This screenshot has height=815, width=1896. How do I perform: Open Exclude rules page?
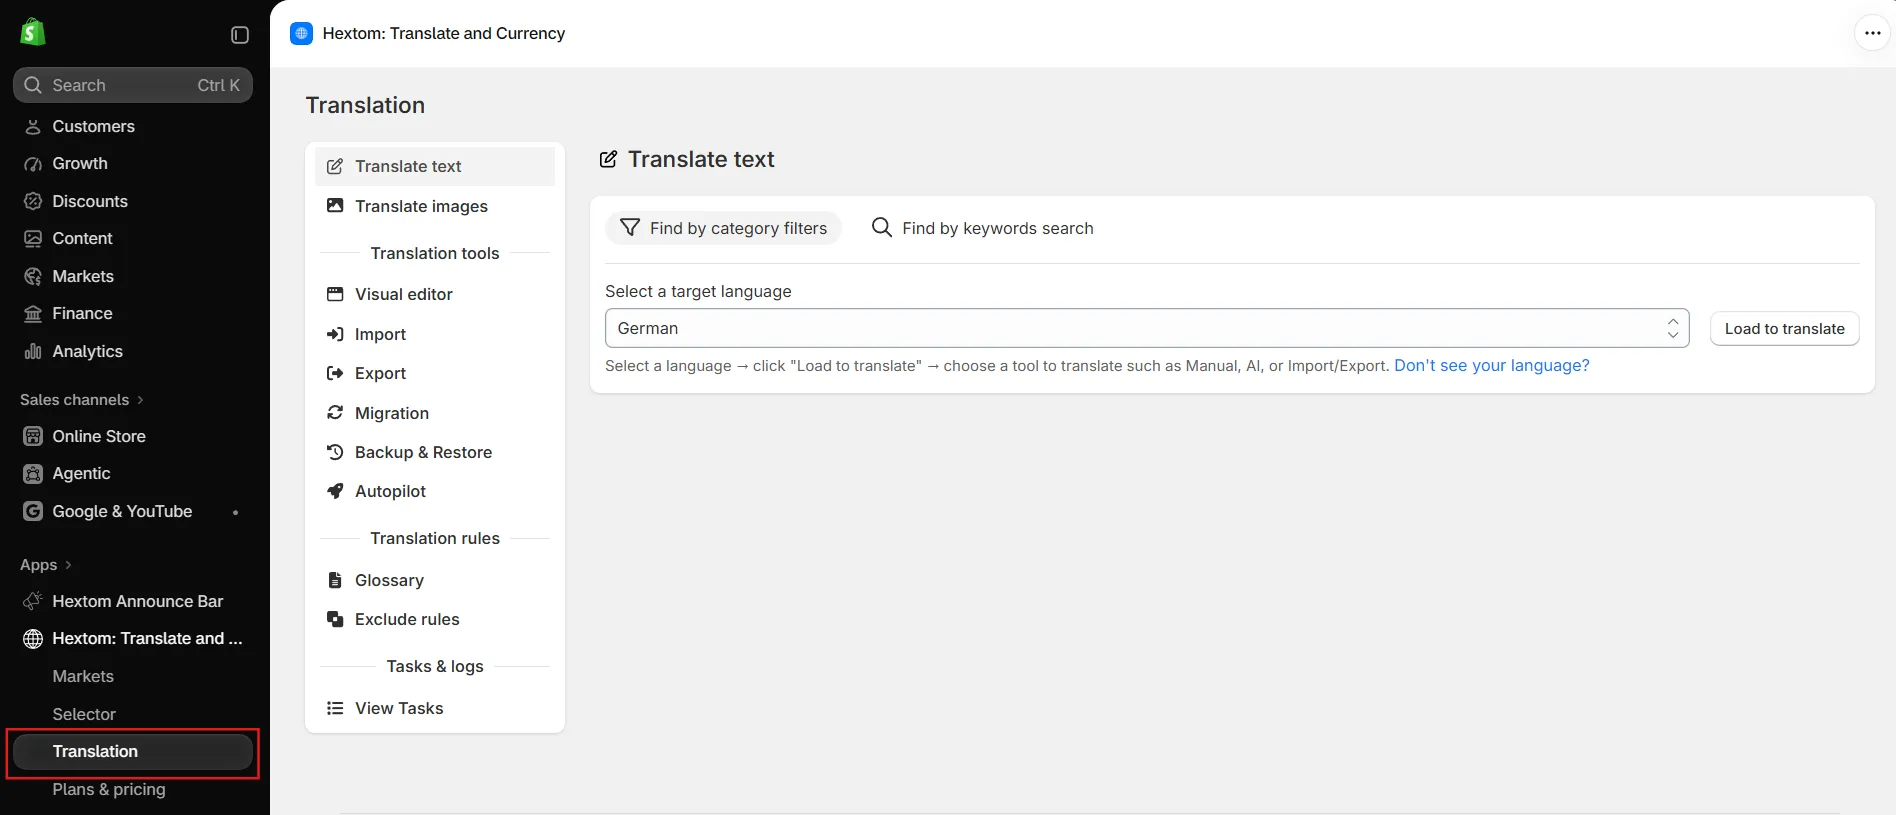coord(435,619)
